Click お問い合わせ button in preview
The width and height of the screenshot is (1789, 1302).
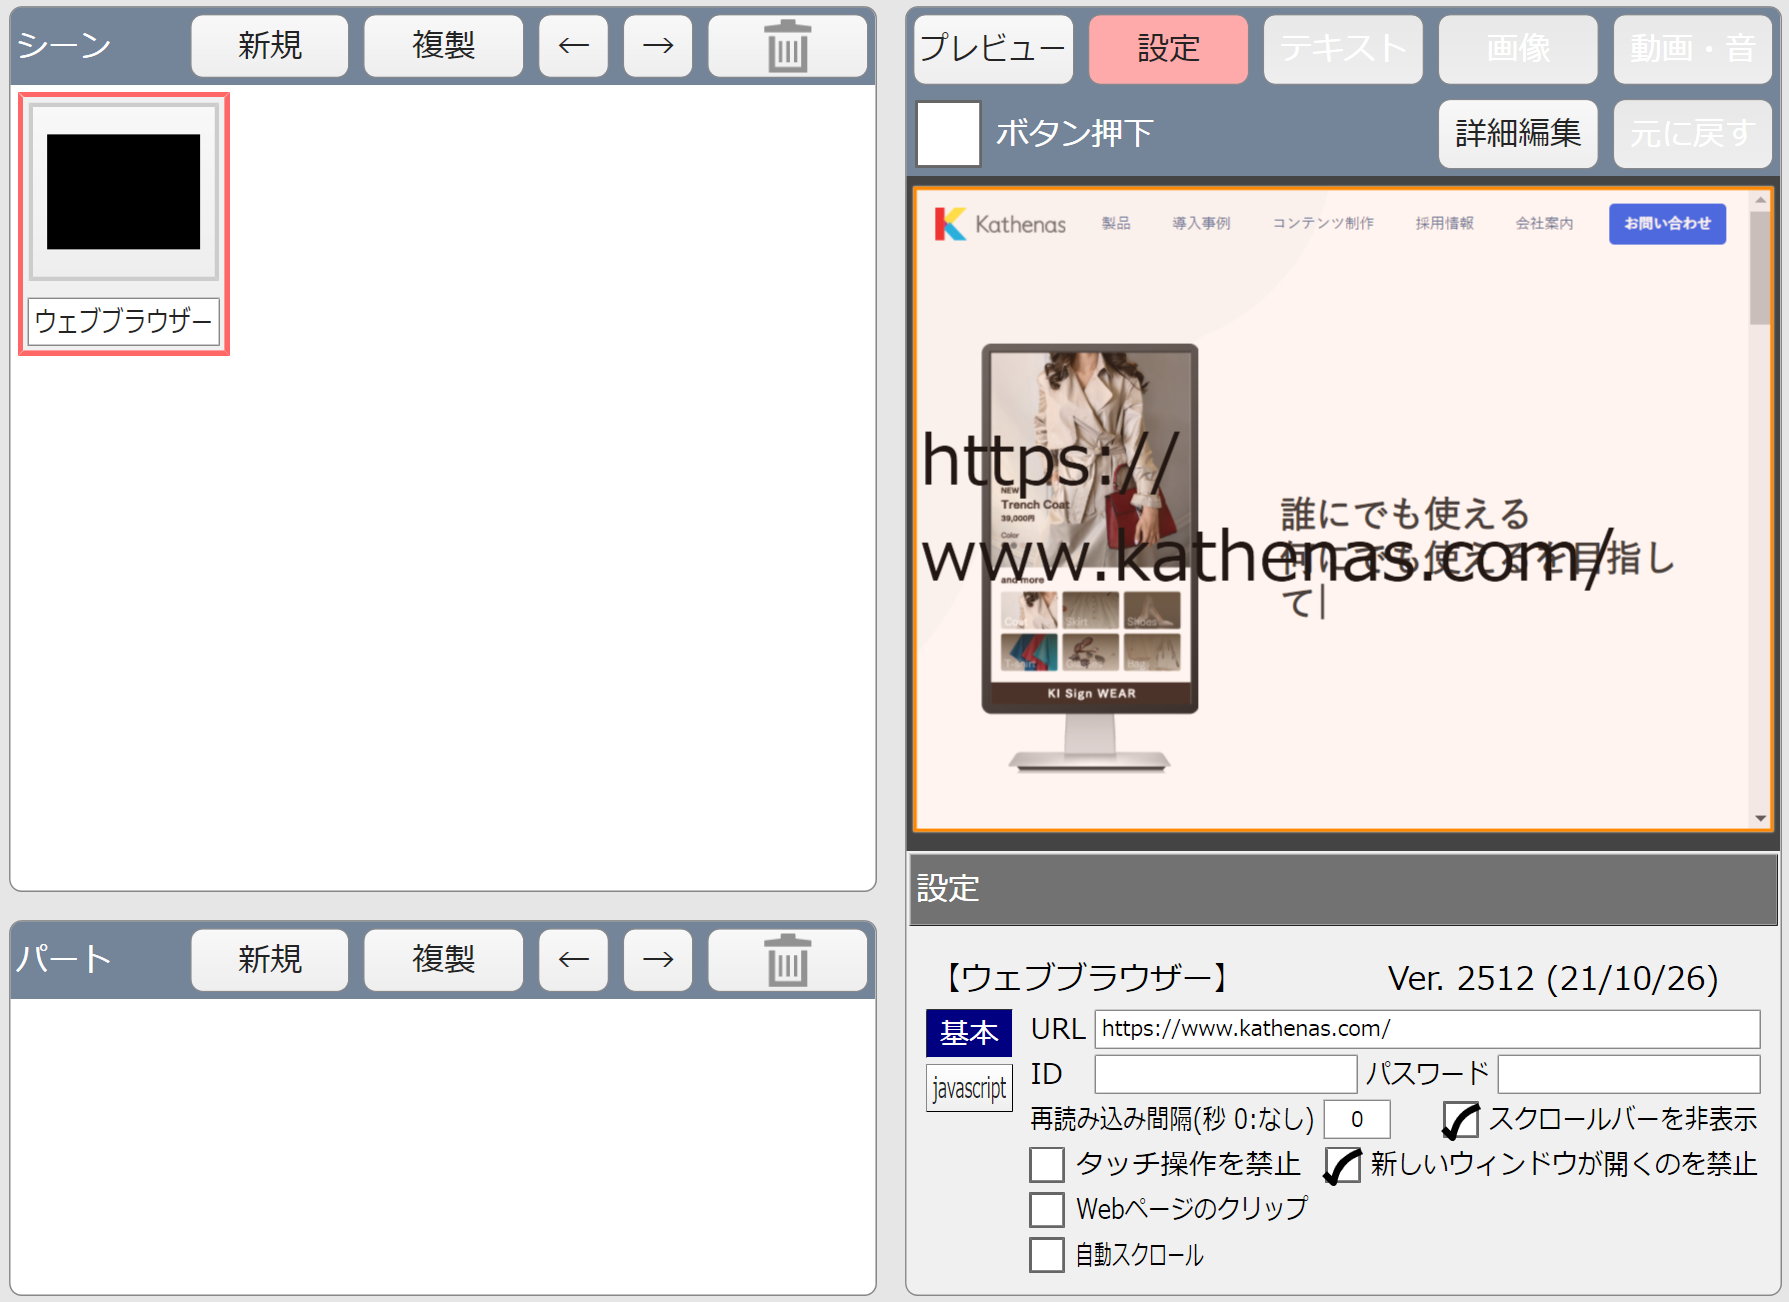click(1667, 224)
